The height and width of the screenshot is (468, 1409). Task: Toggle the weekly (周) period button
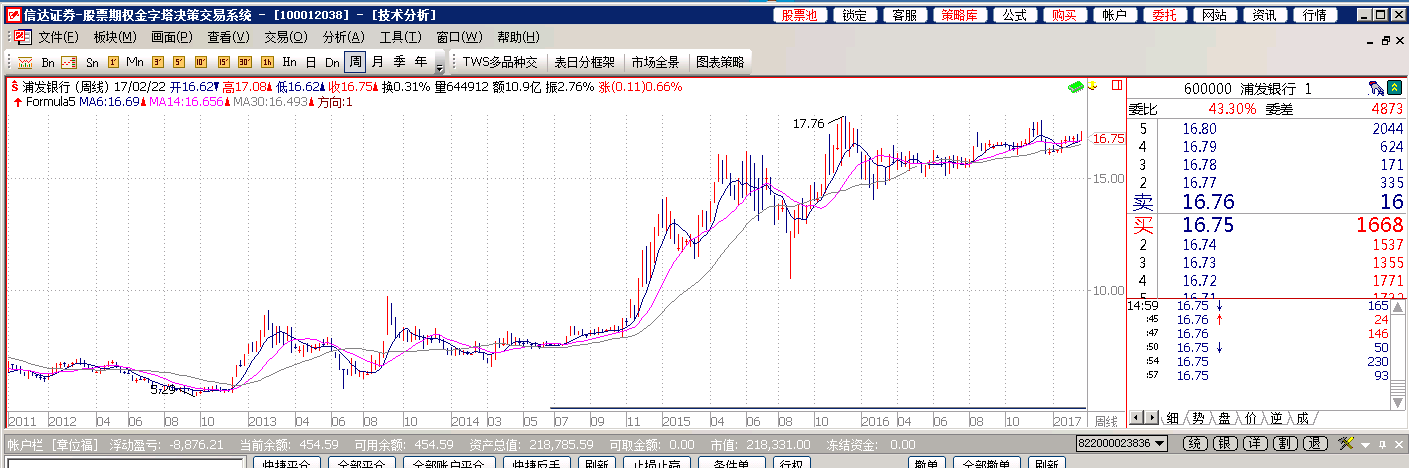(x=355, y=62)
